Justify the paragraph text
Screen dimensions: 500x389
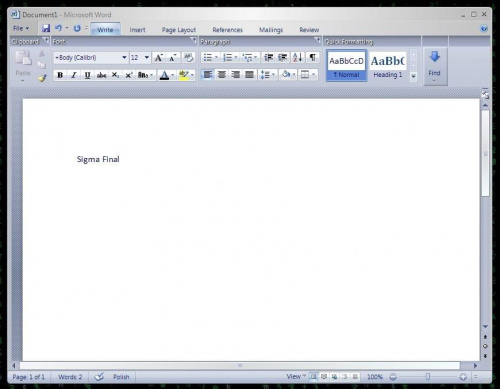tap(249, 74)
